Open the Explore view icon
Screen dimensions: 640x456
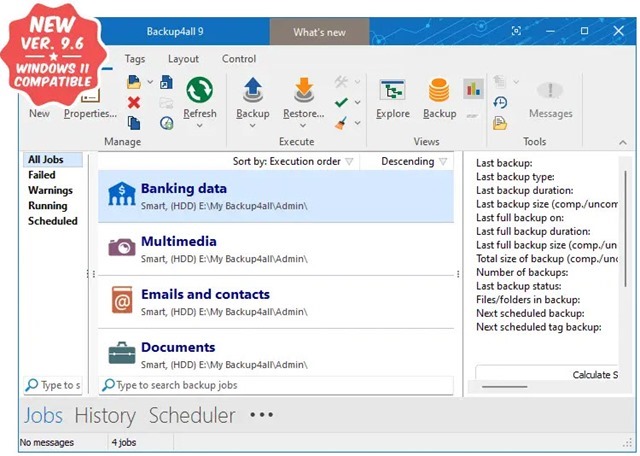click(x=392, y=91)
